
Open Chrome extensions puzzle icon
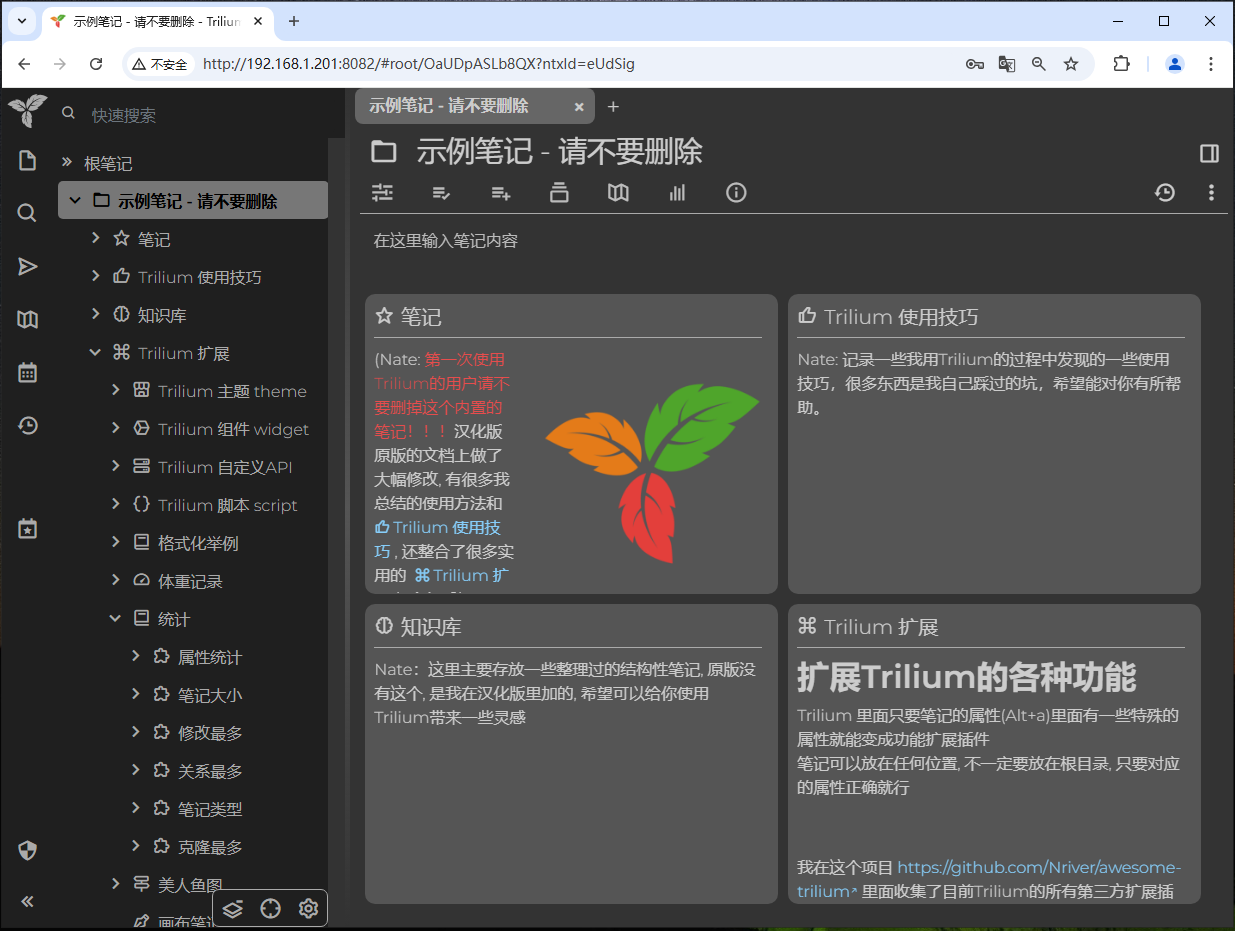point(1121,64)
